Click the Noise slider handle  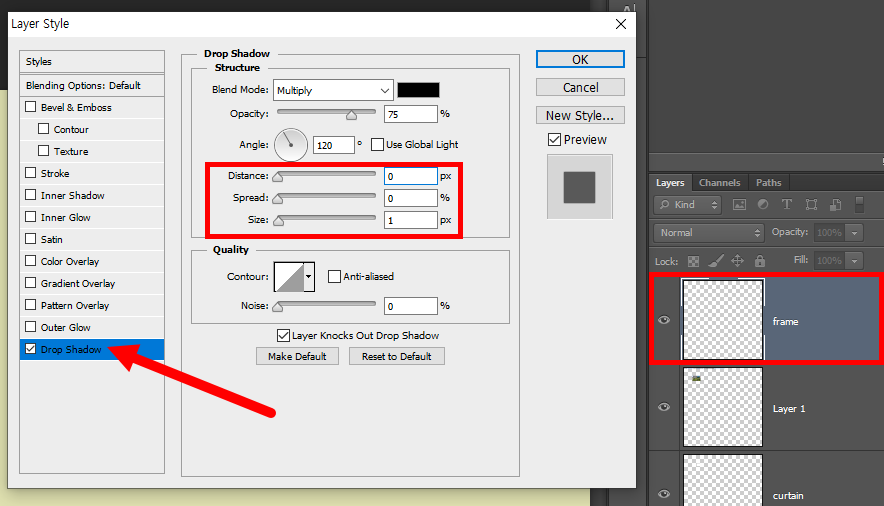(x=277, y=307)
